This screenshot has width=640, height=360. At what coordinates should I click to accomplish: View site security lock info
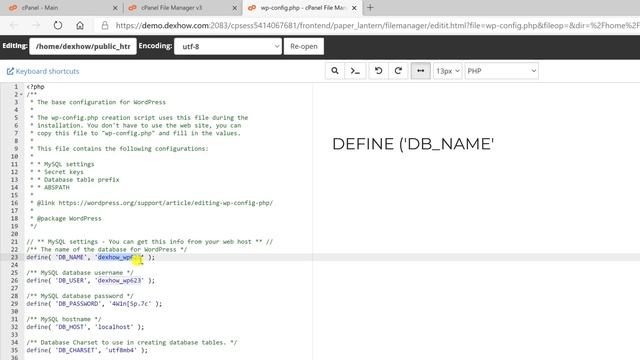(x=105, y=25)
